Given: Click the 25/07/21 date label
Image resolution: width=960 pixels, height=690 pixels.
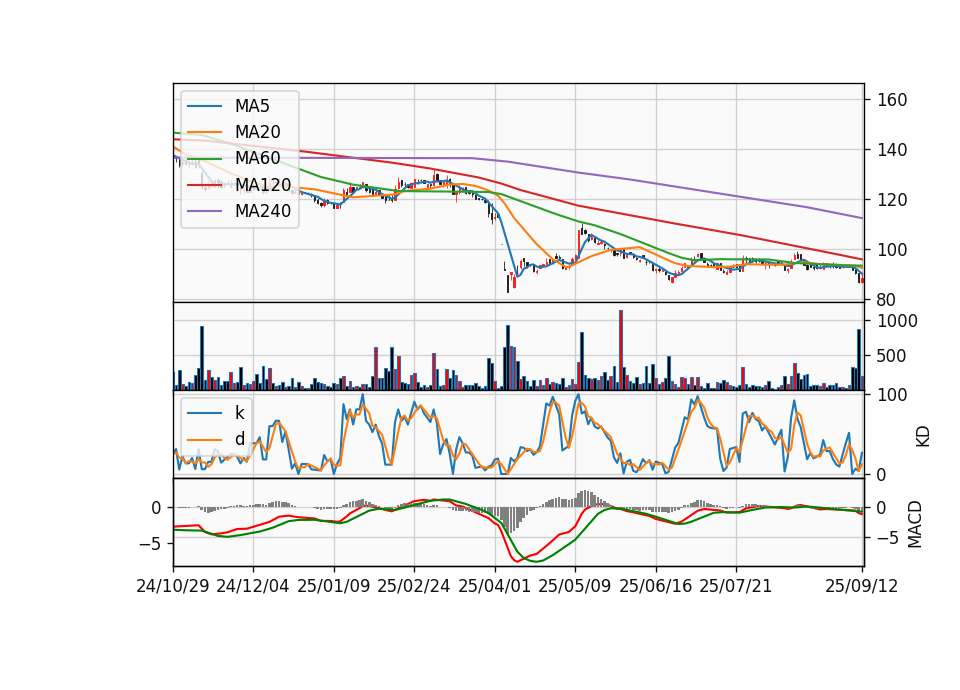Looking at the screenshot, I should (736, 586).
